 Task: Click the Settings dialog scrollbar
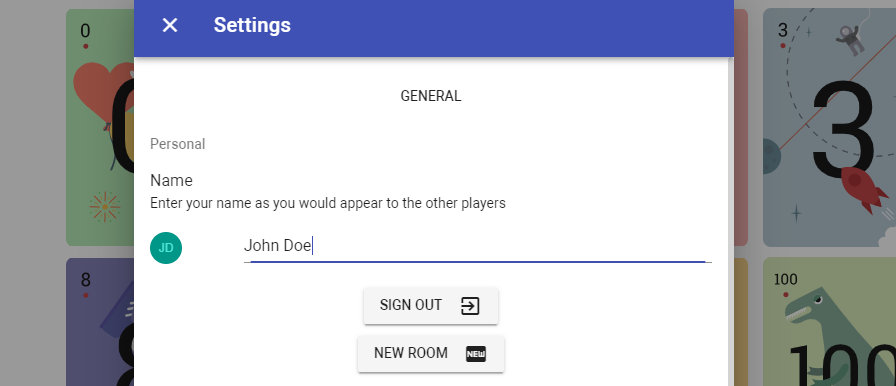tap(730, 222)
